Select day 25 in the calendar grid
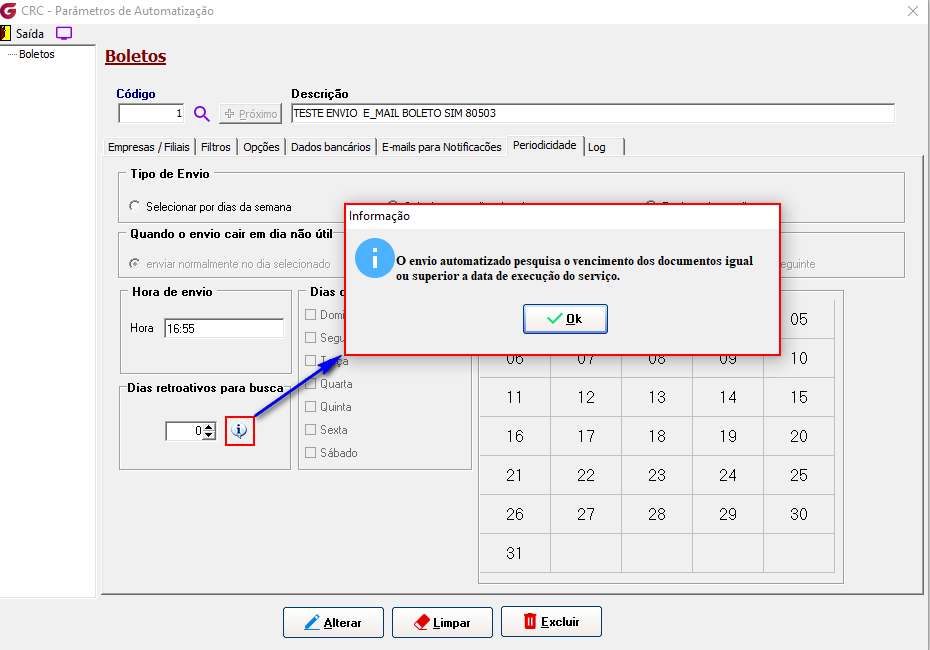Viewport: 930px width, 650px height. point(799,476)
